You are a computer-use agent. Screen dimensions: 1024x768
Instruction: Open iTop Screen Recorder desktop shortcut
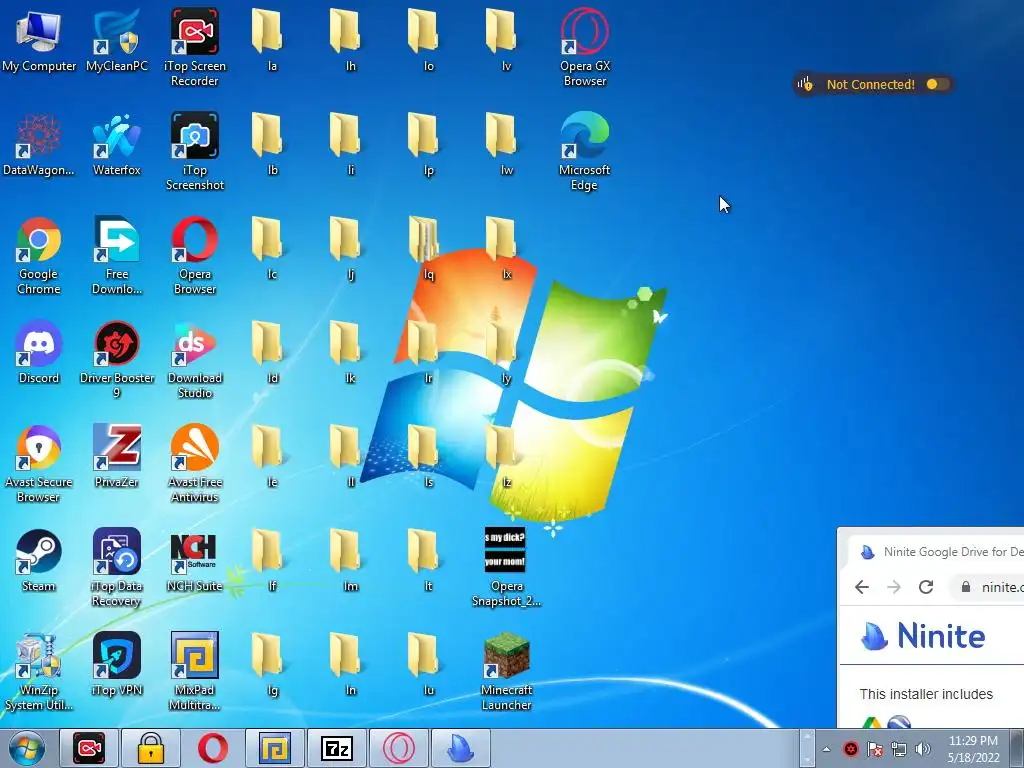pyautogui.click(x=195, y=47)
